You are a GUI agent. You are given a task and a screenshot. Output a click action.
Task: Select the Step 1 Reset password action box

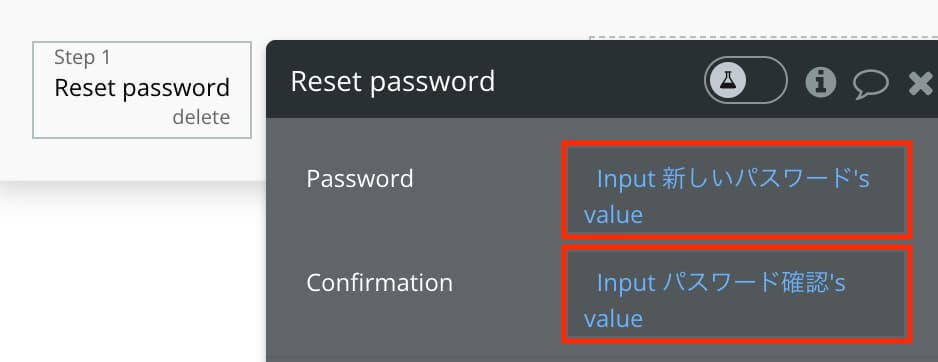click(142, 90)
